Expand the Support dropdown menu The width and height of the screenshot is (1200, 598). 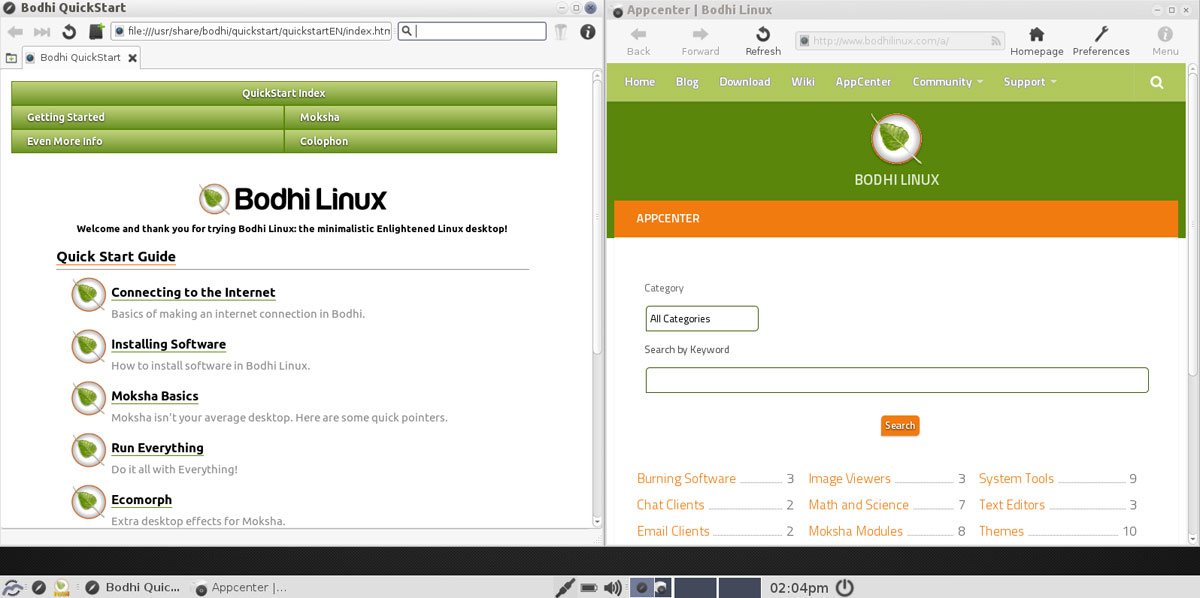[x=1030, y=82]
